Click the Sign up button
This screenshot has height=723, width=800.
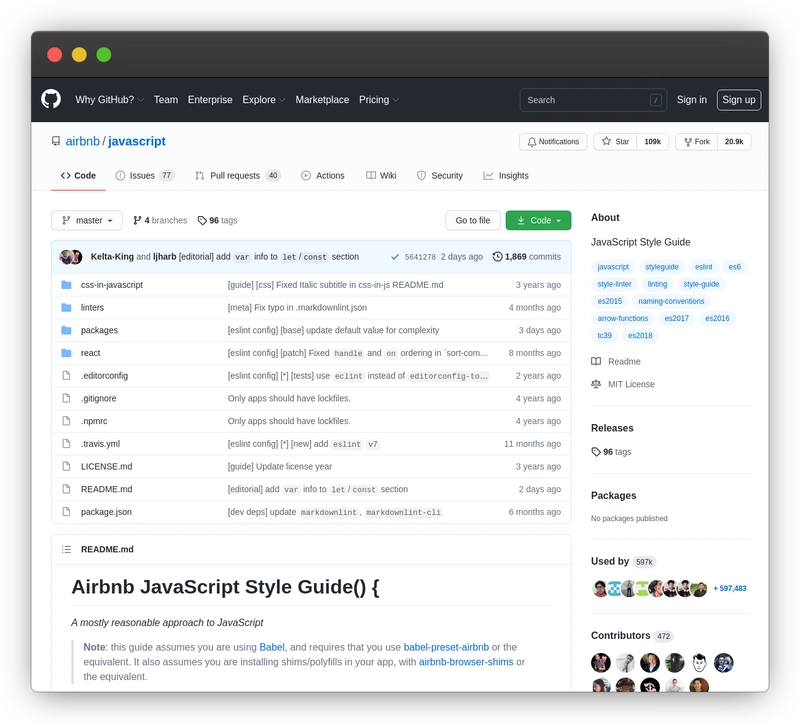(x=739, y=99)
